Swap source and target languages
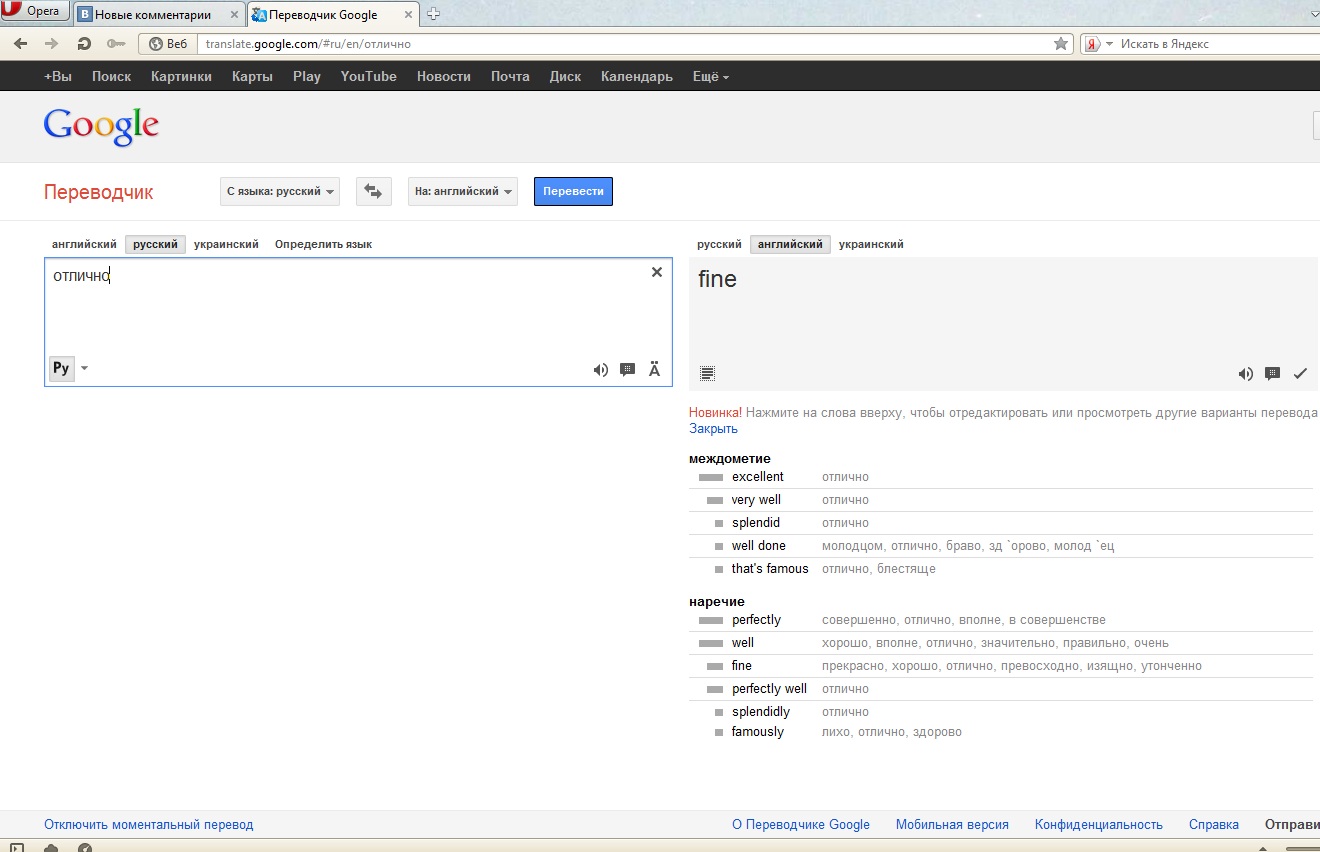 [374, 191]
